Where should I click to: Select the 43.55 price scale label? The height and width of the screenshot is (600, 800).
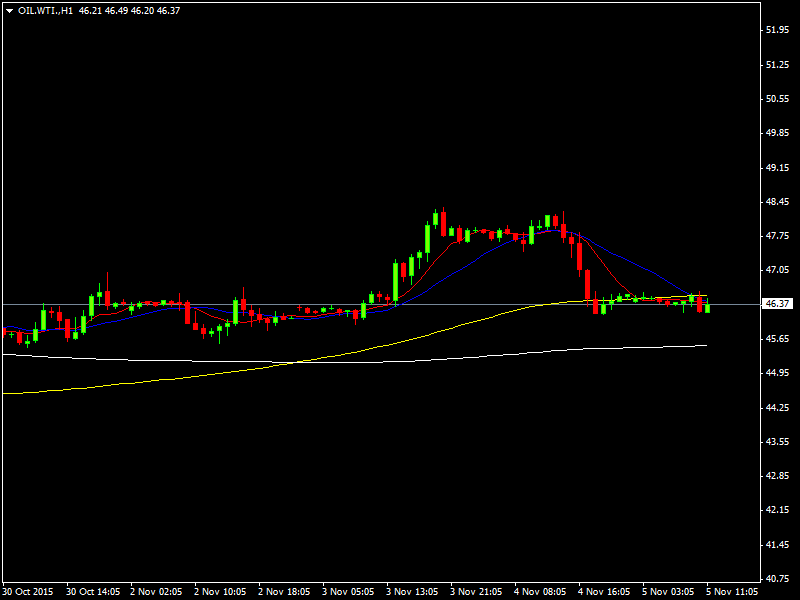coord(777,442)
